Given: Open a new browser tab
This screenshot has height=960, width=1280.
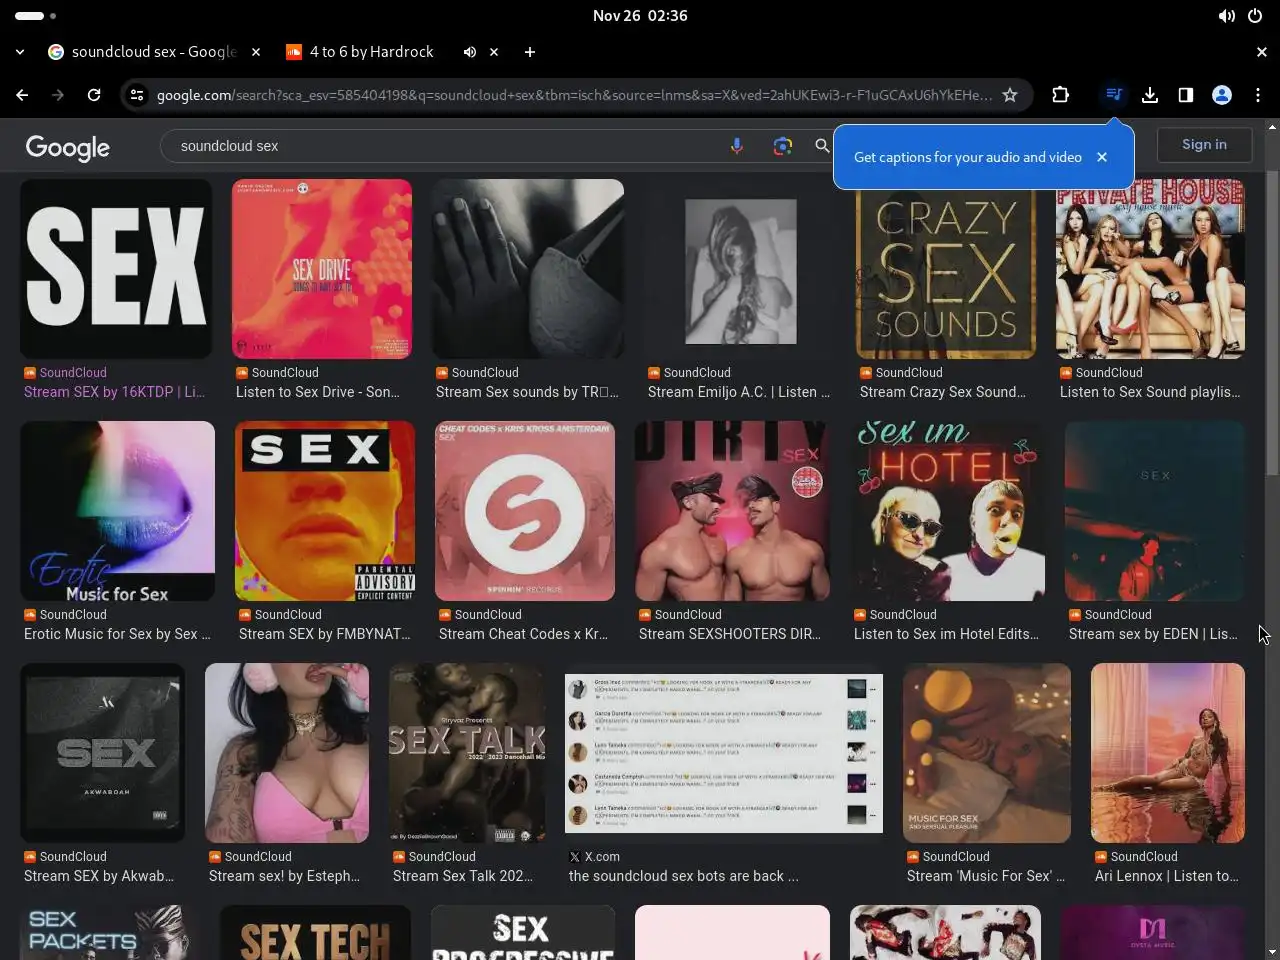Looking at the screenshot, I should (530, 52).
